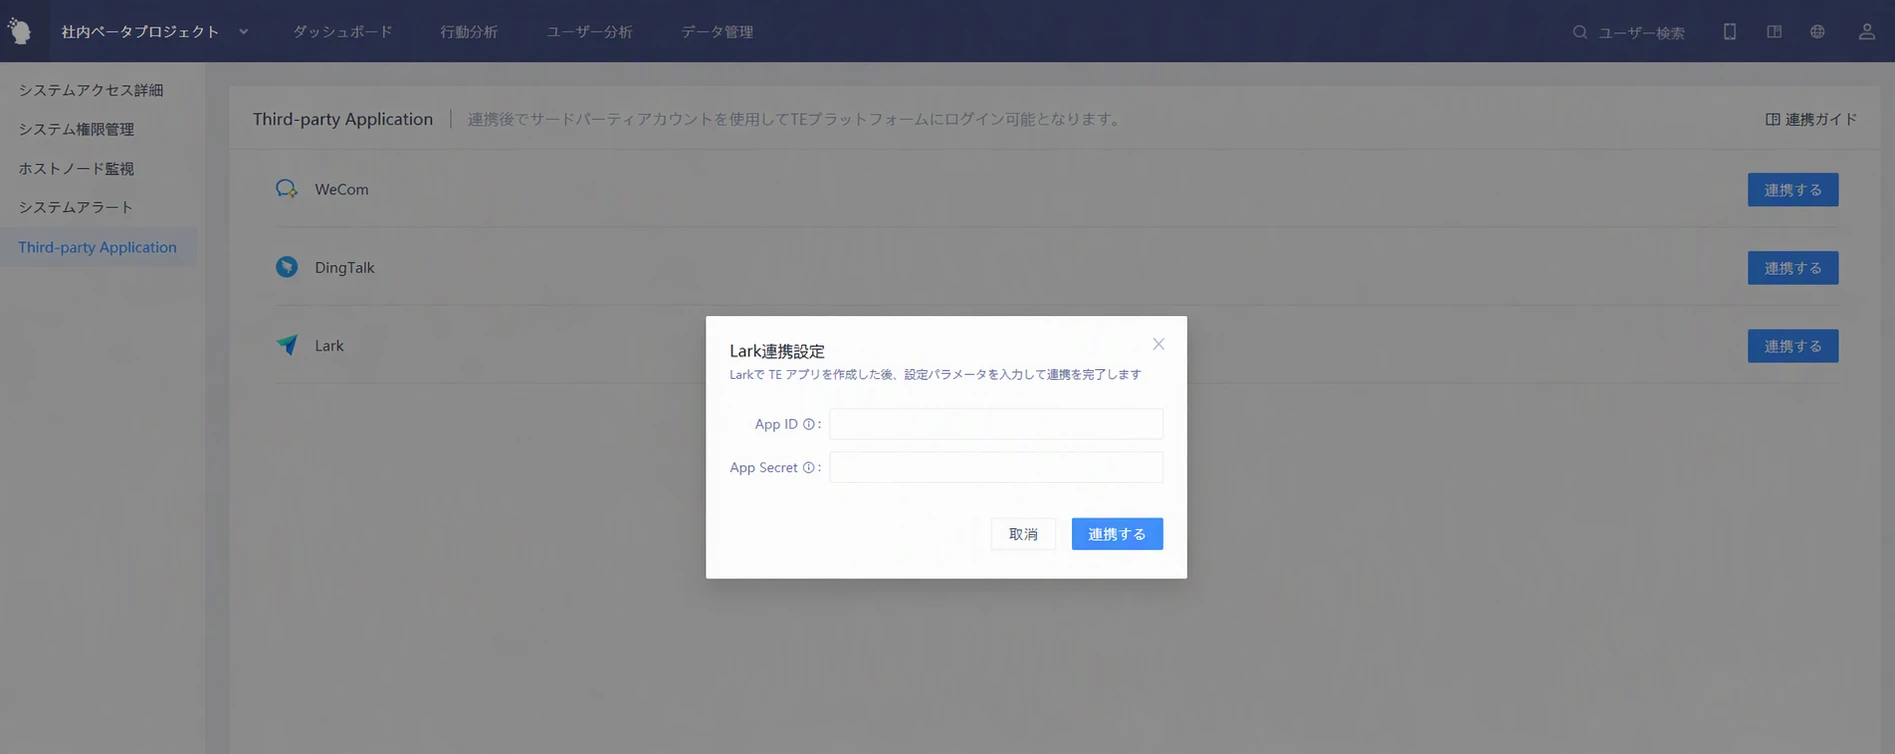Close the Lark連携設定 dialog with X
Screen dimensions: 1895x754
[1158, 344]
